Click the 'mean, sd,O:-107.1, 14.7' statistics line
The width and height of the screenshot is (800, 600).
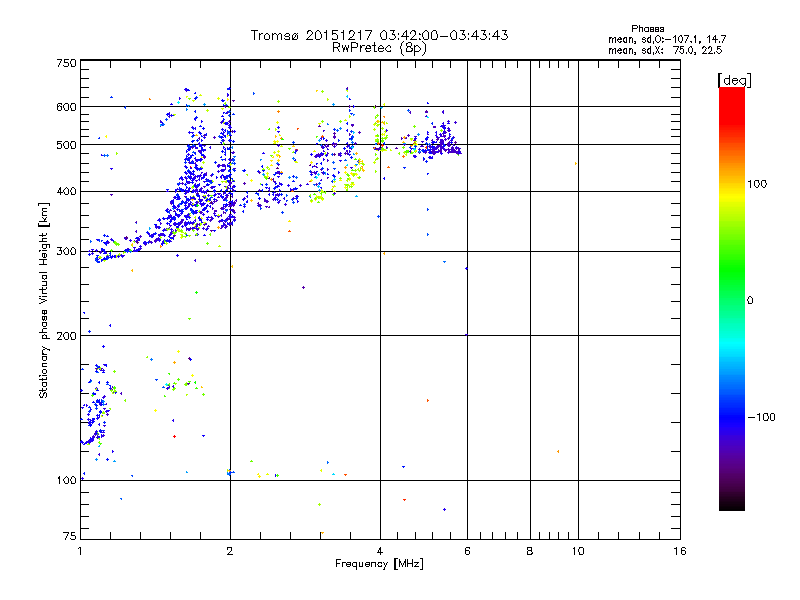click(x=667, y=39)
